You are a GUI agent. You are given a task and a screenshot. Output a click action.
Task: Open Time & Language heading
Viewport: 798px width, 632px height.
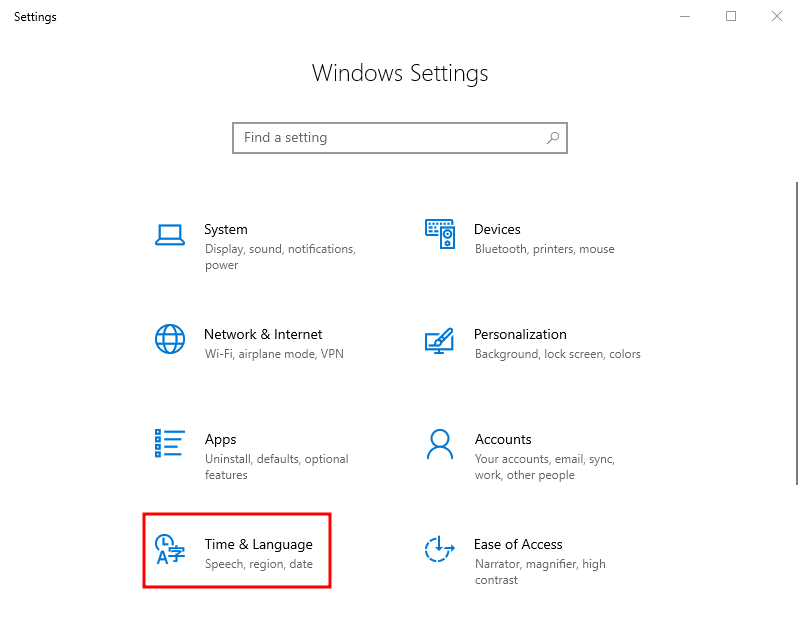(258, 544)
